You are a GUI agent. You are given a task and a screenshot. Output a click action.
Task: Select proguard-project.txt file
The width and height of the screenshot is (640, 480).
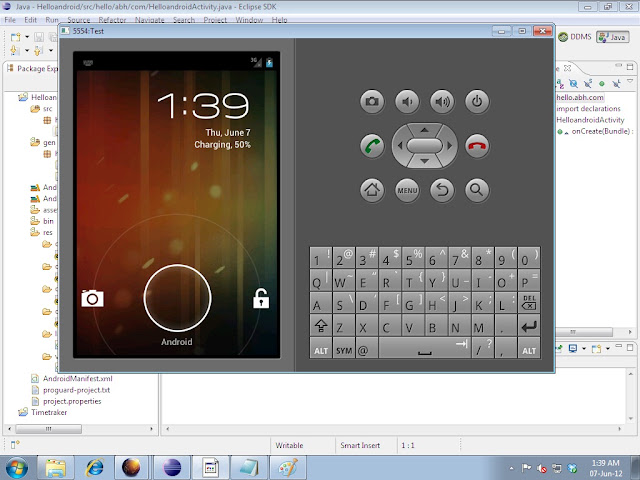[76, 390]
